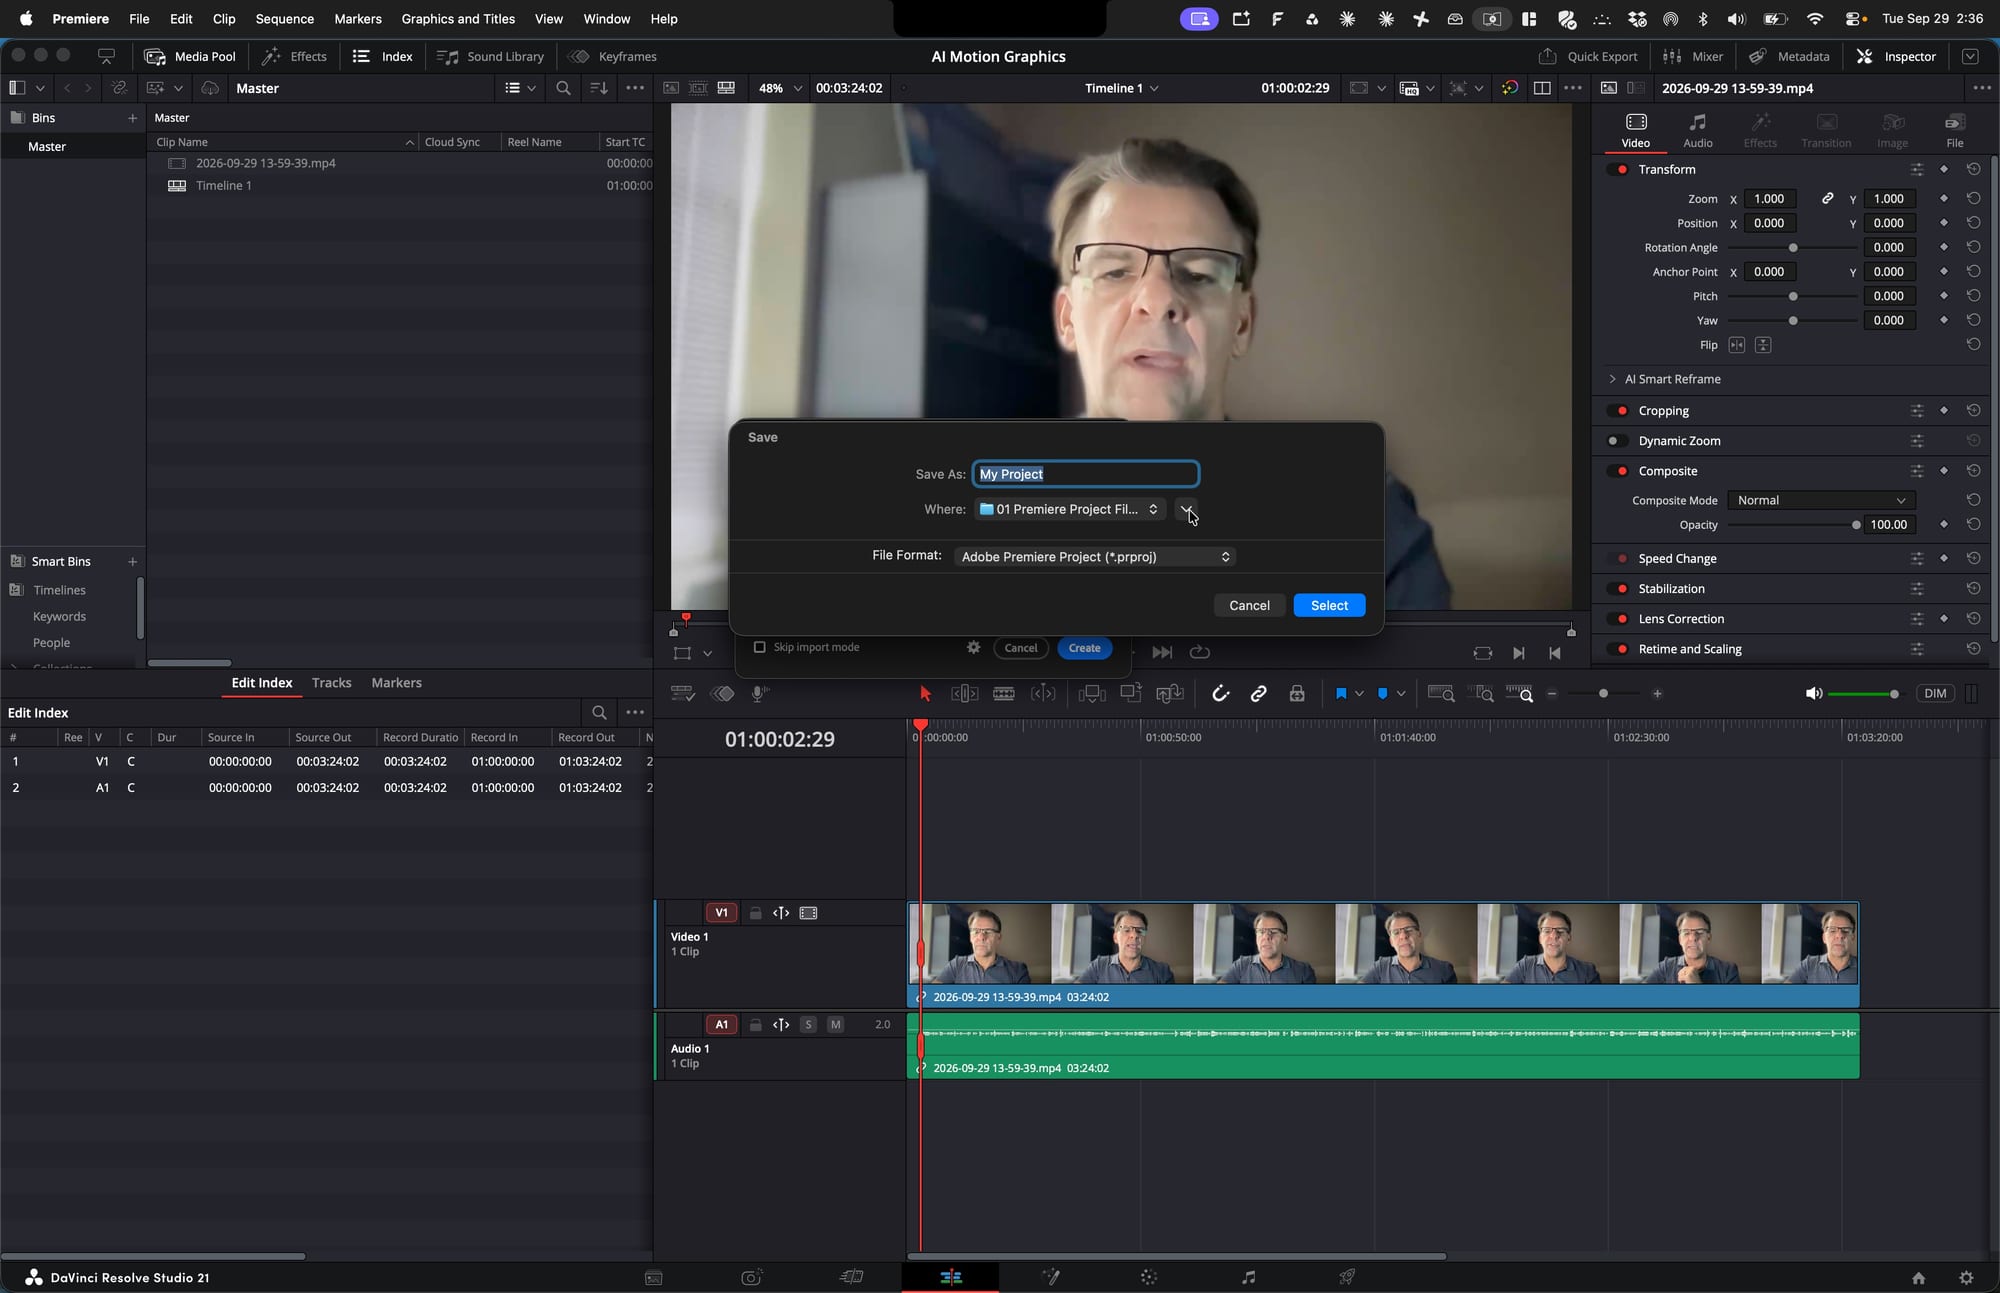Show the Keyframes editor

(612, 57)
